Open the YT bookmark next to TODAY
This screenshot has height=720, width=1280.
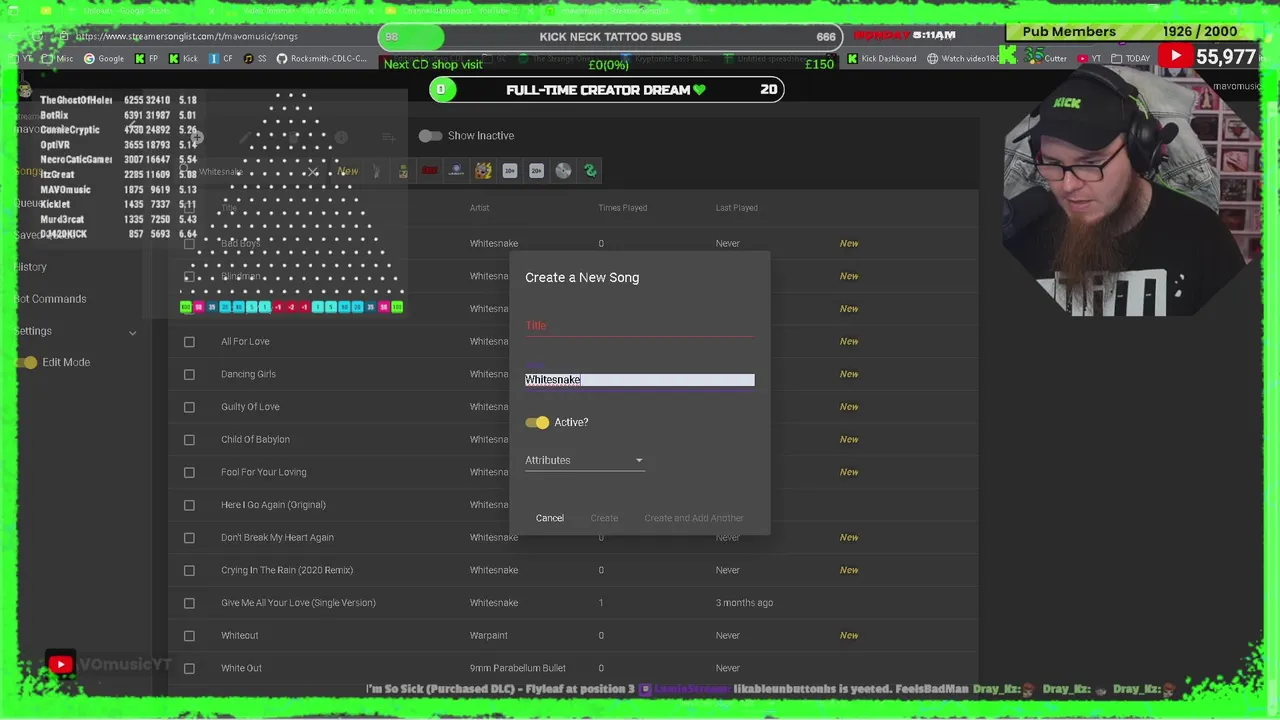pyautogui.click(x=1089, y=58)
